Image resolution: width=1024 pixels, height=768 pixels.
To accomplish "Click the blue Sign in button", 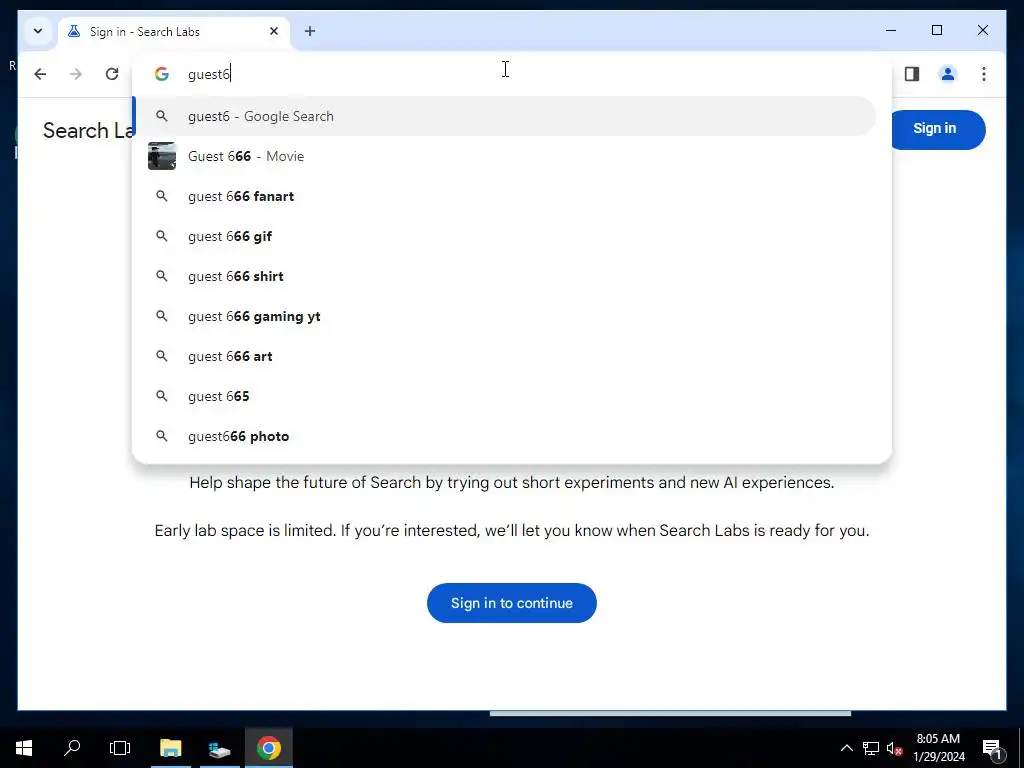I will tap(938, 129).
